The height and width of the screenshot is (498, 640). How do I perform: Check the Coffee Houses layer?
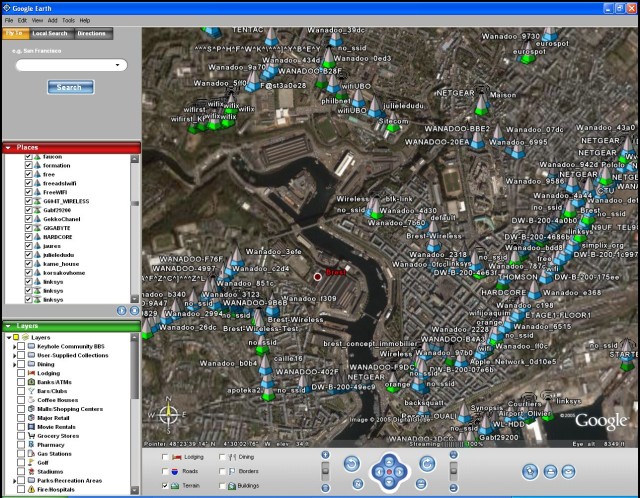20,400
